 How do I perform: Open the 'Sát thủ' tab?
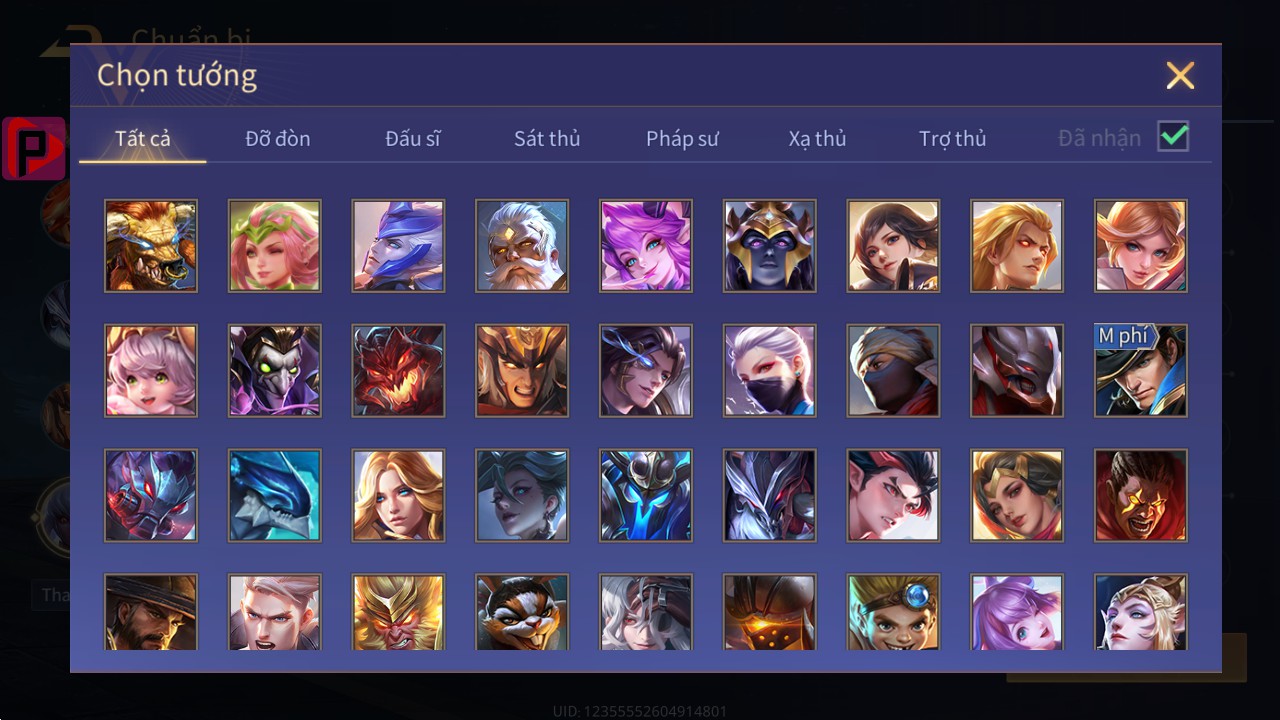click(547, 139)
